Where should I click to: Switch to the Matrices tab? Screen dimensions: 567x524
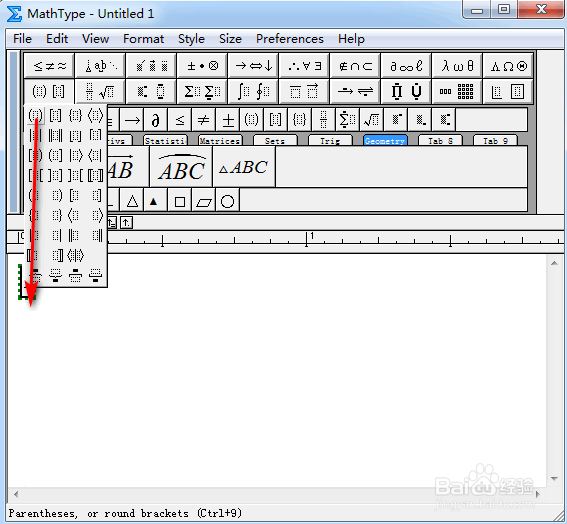point(220,141)
